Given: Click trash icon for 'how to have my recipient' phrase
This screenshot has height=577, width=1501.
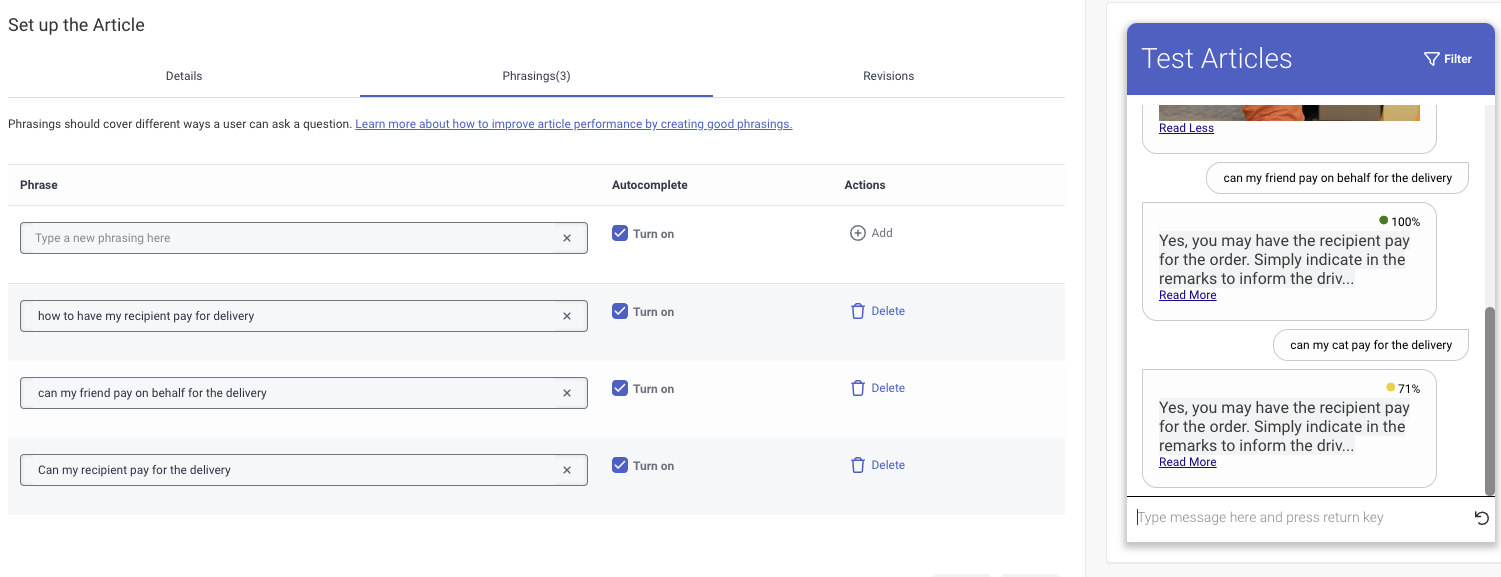Looking at the screenshot, I should tap(857, 311).
